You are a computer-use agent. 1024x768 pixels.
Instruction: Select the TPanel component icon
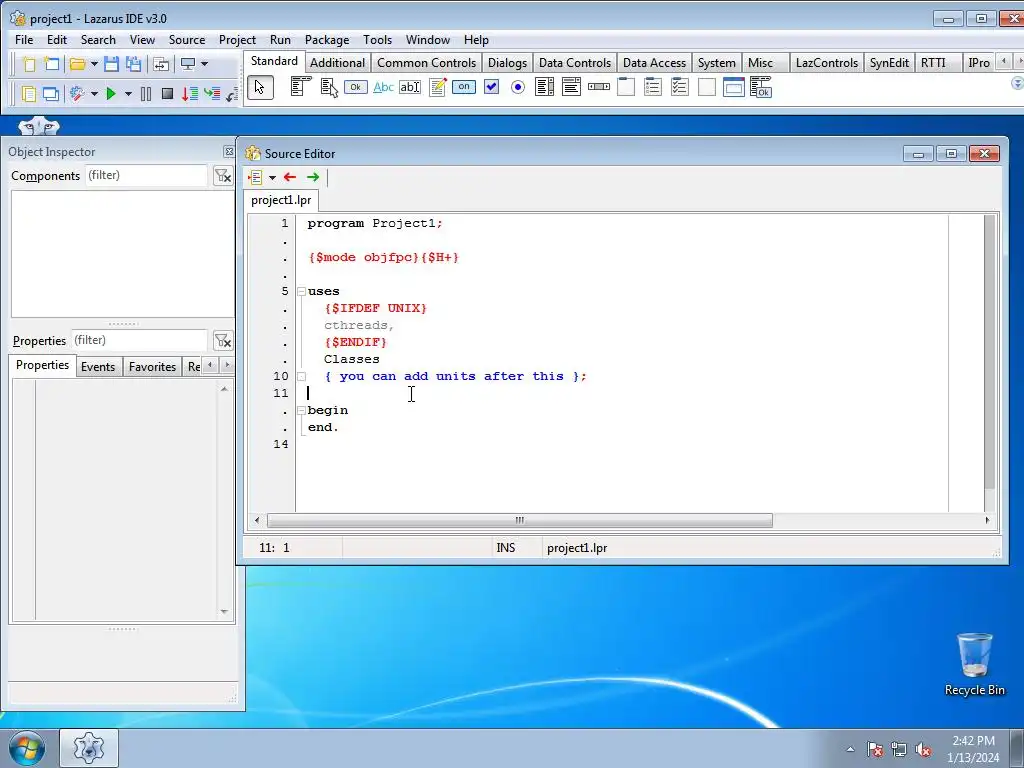point(707,87)
